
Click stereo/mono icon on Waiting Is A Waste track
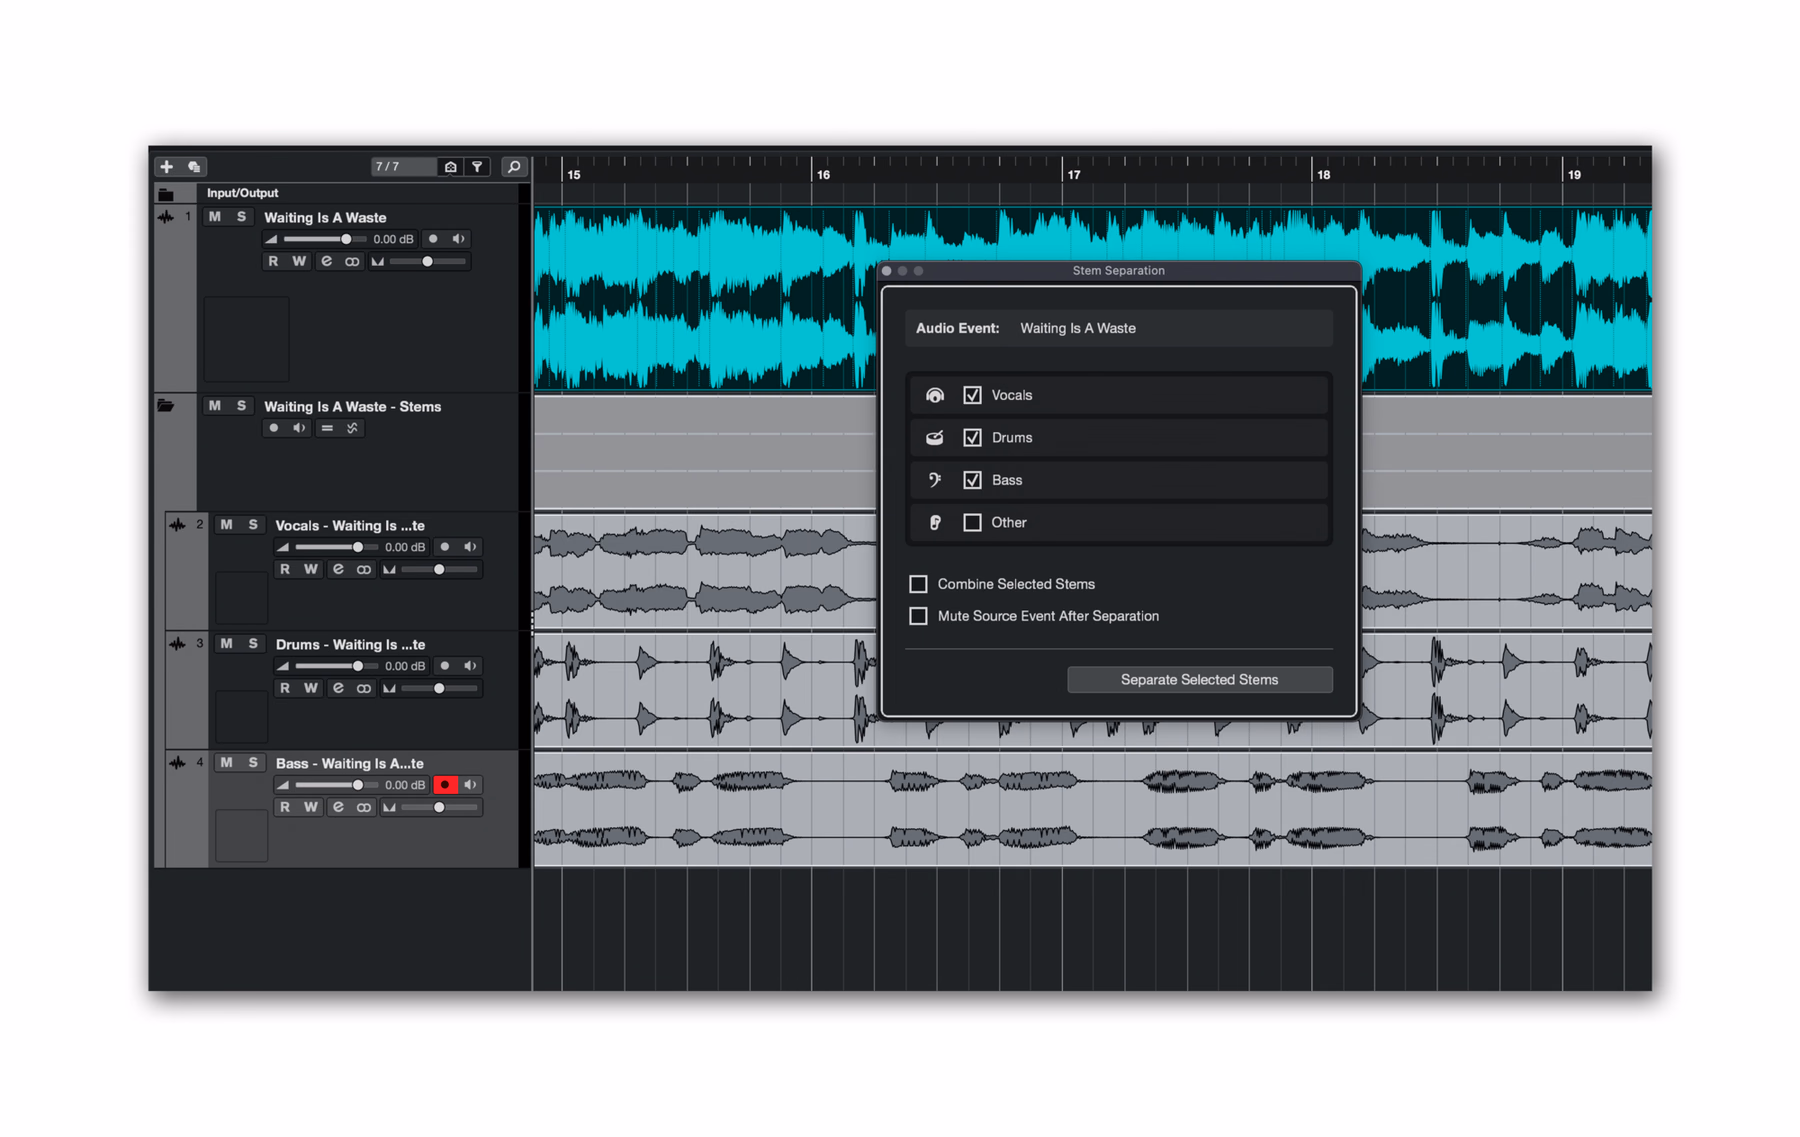pos(352,261)
